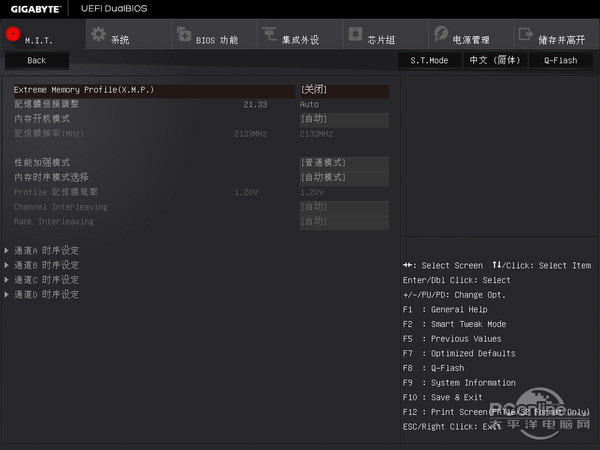
Task: Select the 内存时序模式选择 [自动模式] value
Action: (x=343, y=177)
